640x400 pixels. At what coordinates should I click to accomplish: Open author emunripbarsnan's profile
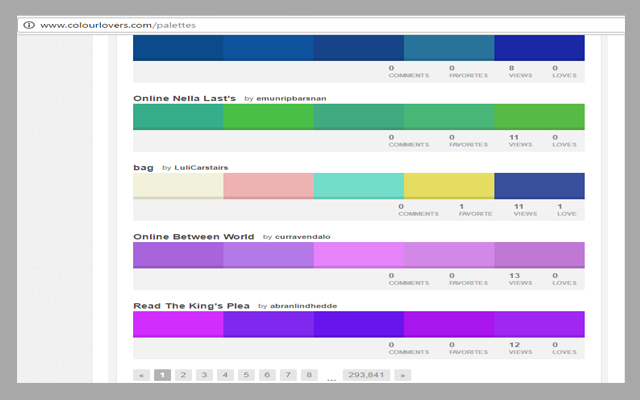[x=291, y=99]
